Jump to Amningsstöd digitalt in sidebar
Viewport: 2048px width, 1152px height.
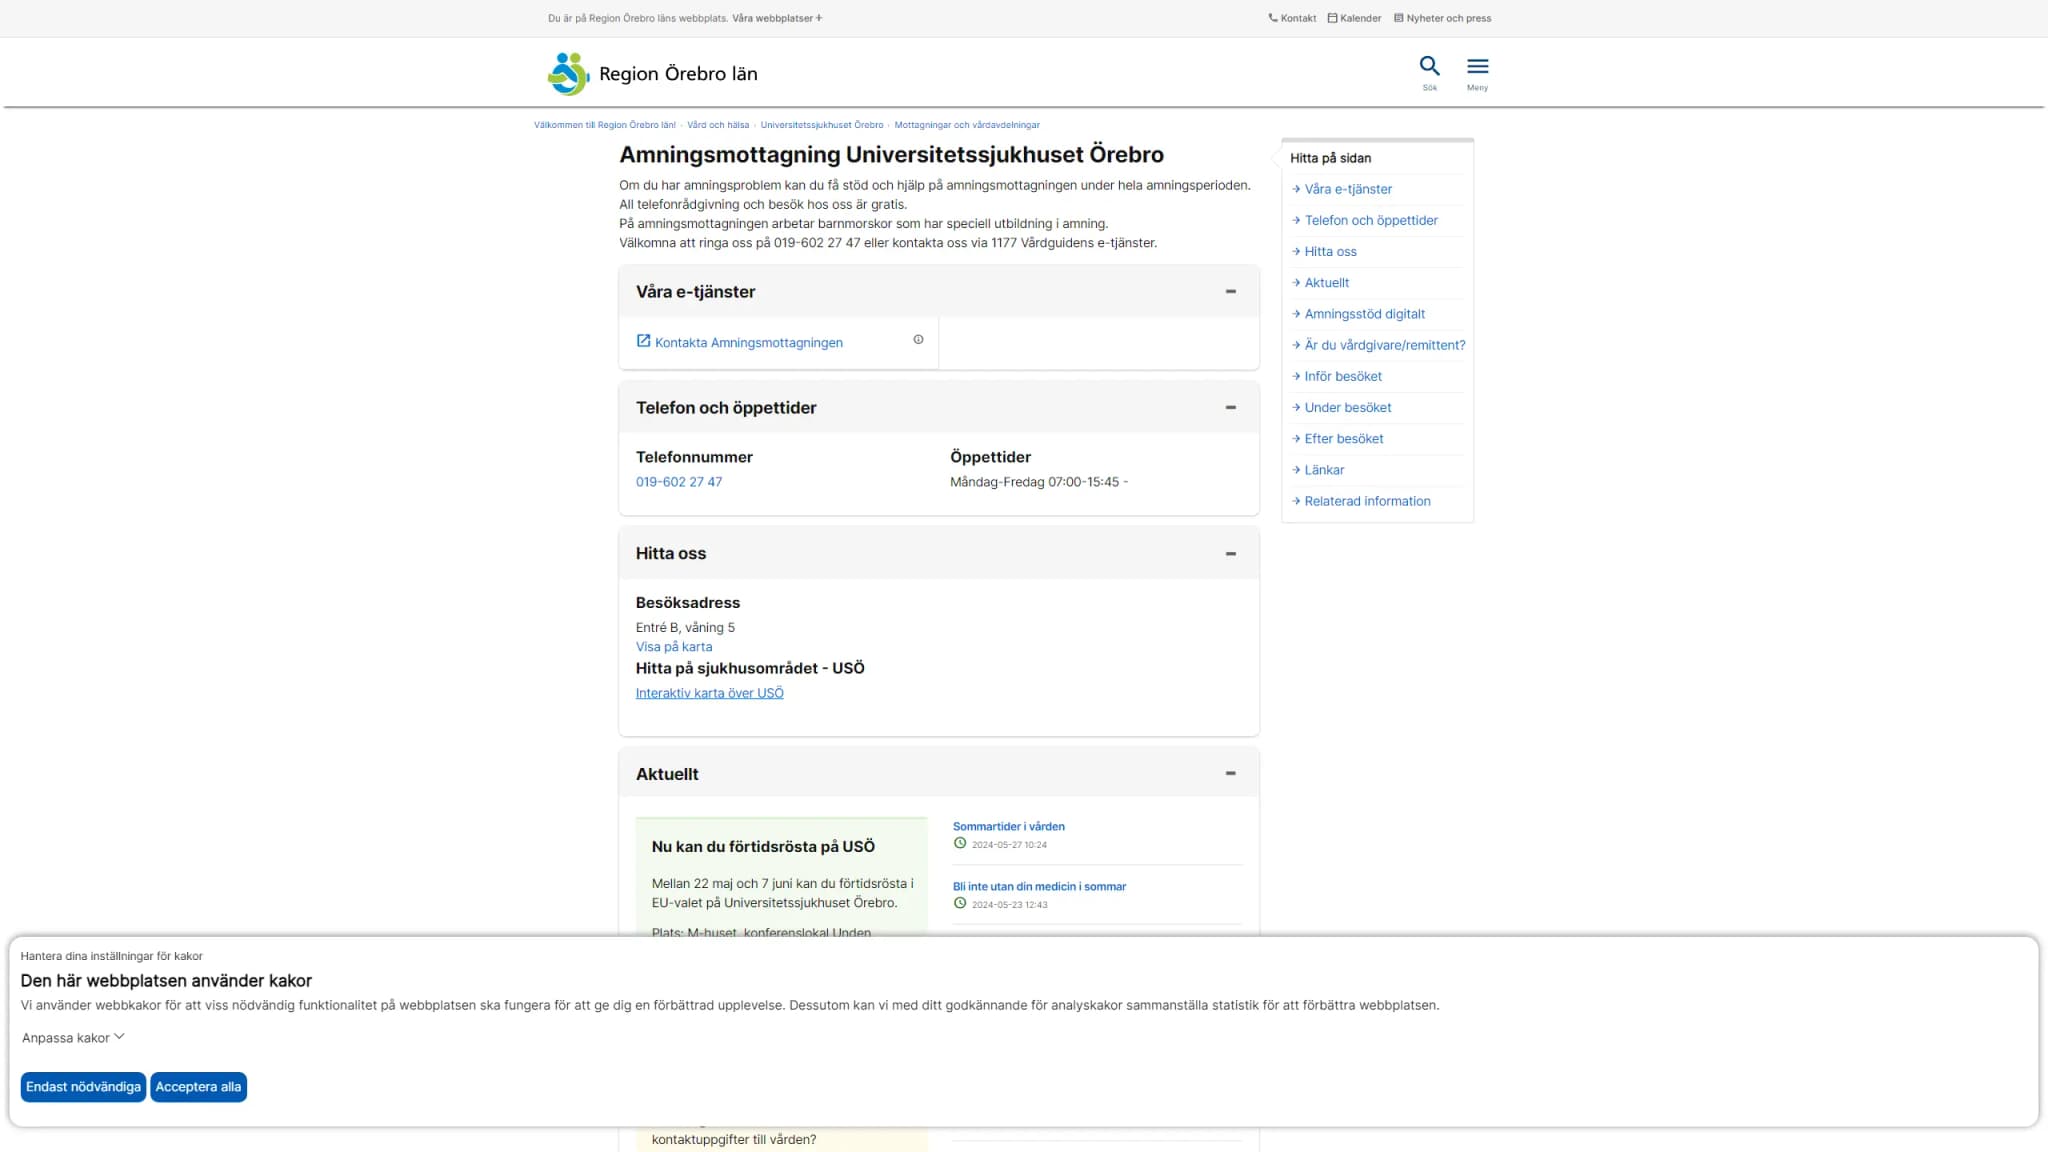tap(1364, 314)
